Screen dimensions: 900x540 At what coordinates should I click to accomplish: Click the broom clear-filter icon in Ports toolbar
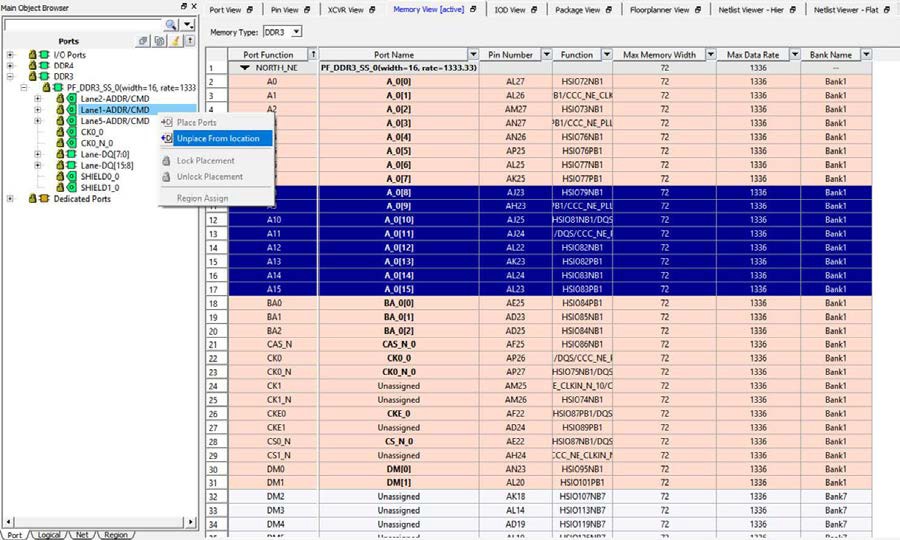click(x=176, y=41)
